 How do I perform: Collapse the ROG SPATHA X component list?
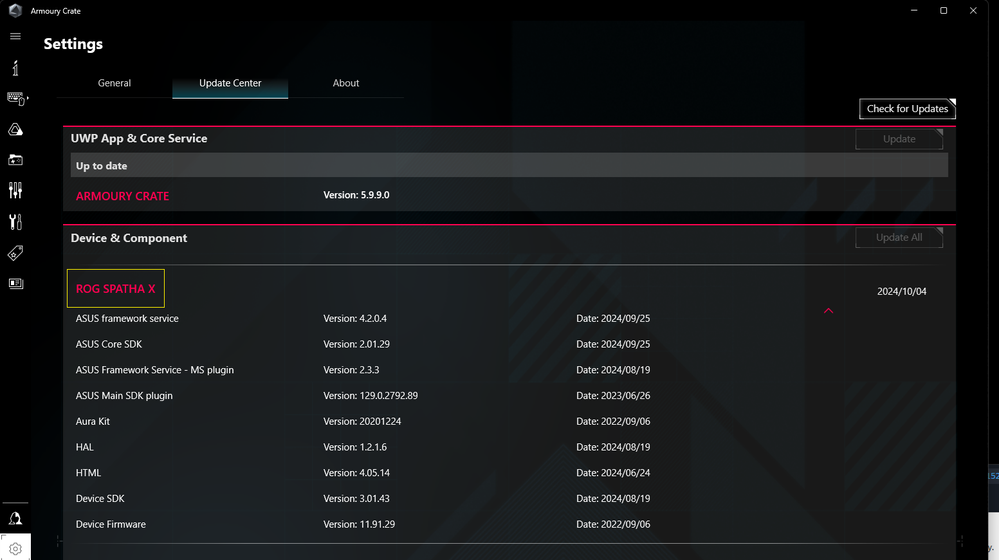[x=828, y=310]
